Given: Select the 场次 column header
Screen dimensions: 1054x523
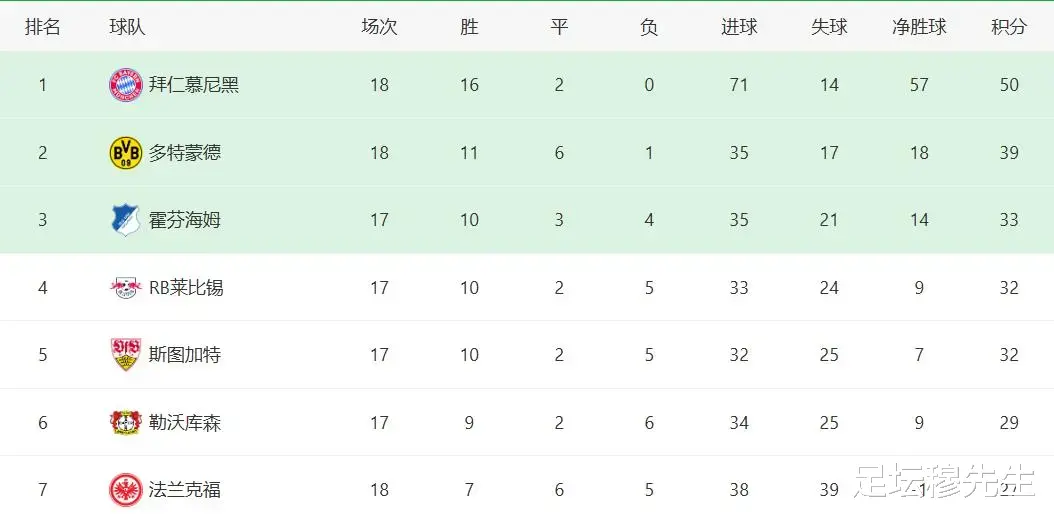Looking at the screenshot, I should [379, 27].
